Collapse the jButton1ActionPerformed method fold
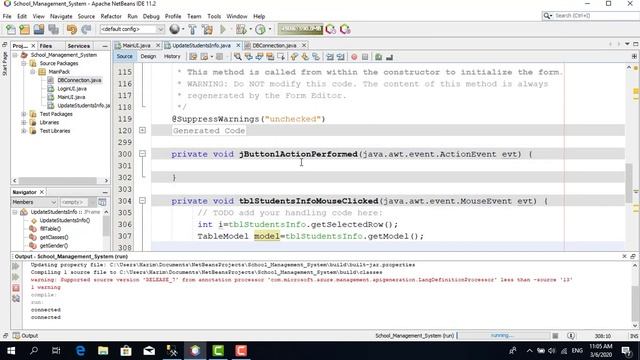Screen dimensions: 640x360 [142, 154]
